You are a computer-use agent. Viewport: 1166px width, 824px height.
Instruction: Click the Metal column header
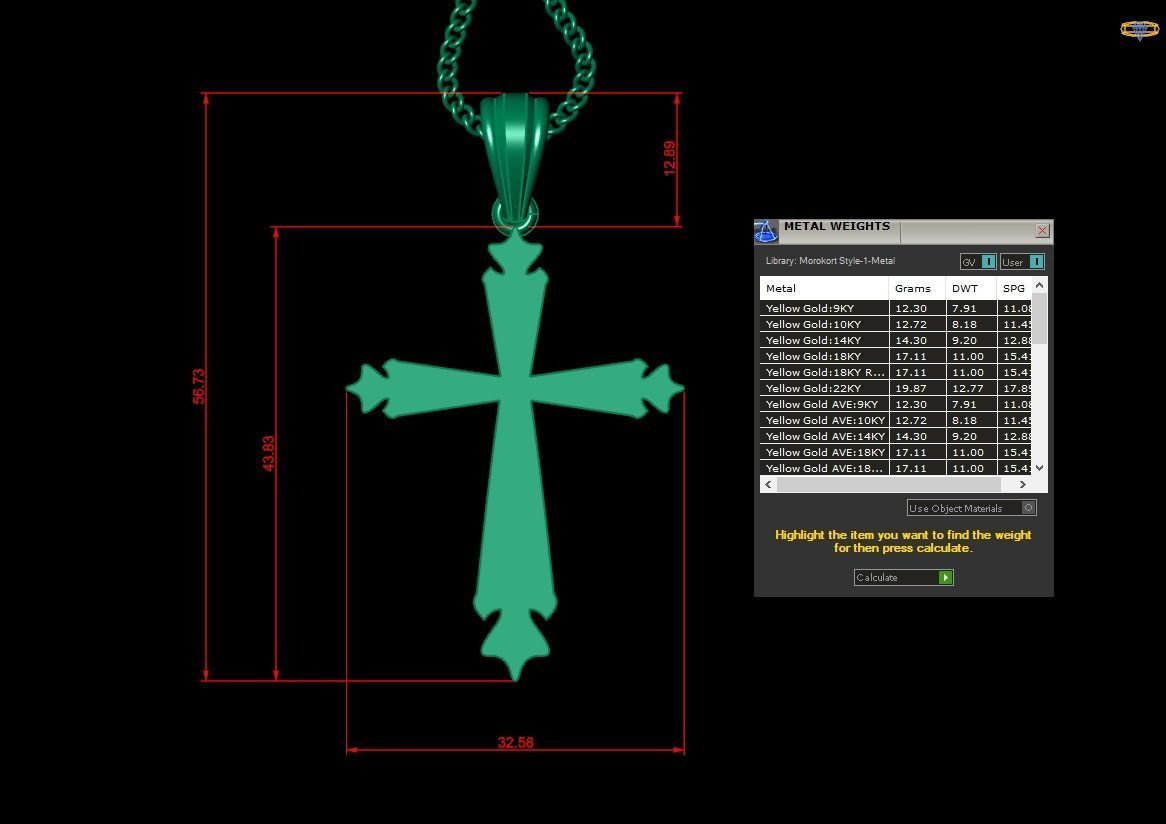(x=824, y=289)
